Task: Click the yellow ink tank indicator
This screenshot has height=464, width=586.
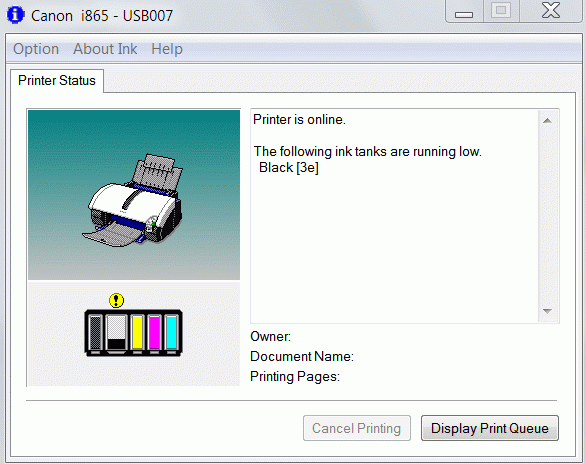Action: [x=138, y=332]
